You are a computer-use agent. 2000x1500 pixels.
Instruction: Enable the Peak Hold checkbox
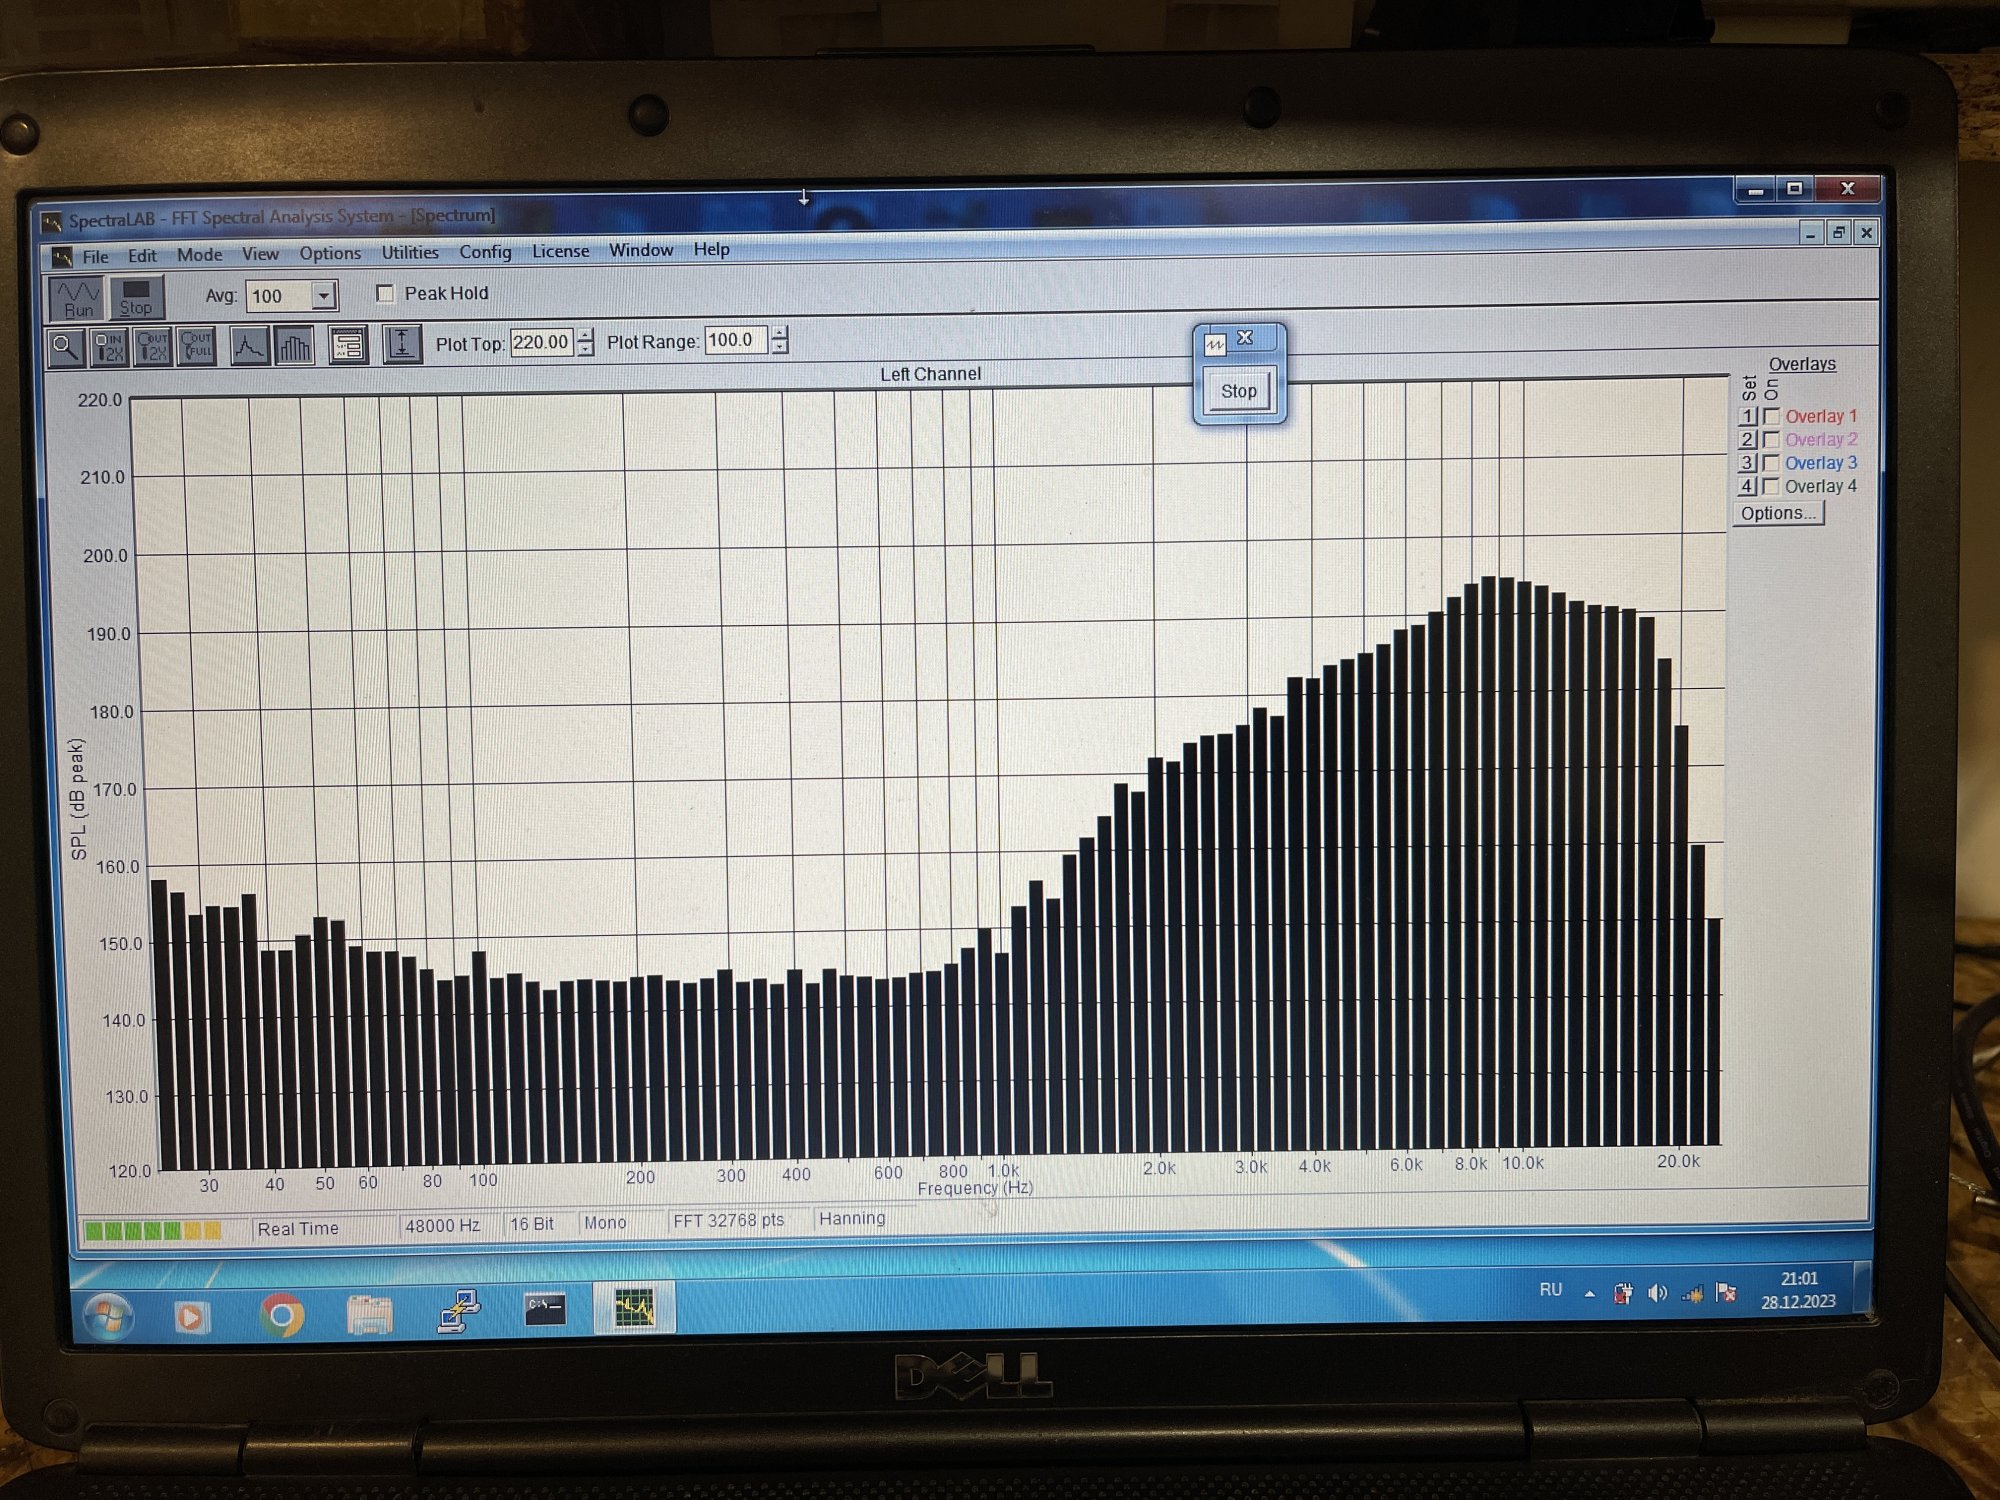385,293
